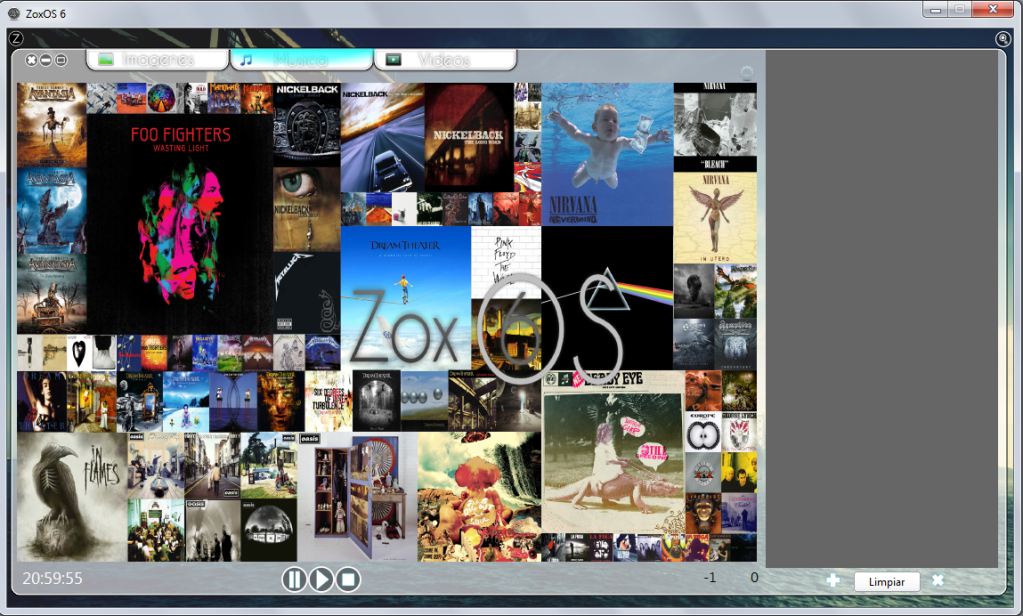Select Nickelback belt buckle album cover
The height and width of the screenshot is (616, 1023).
pyautogui.click(x=307, y=125)
